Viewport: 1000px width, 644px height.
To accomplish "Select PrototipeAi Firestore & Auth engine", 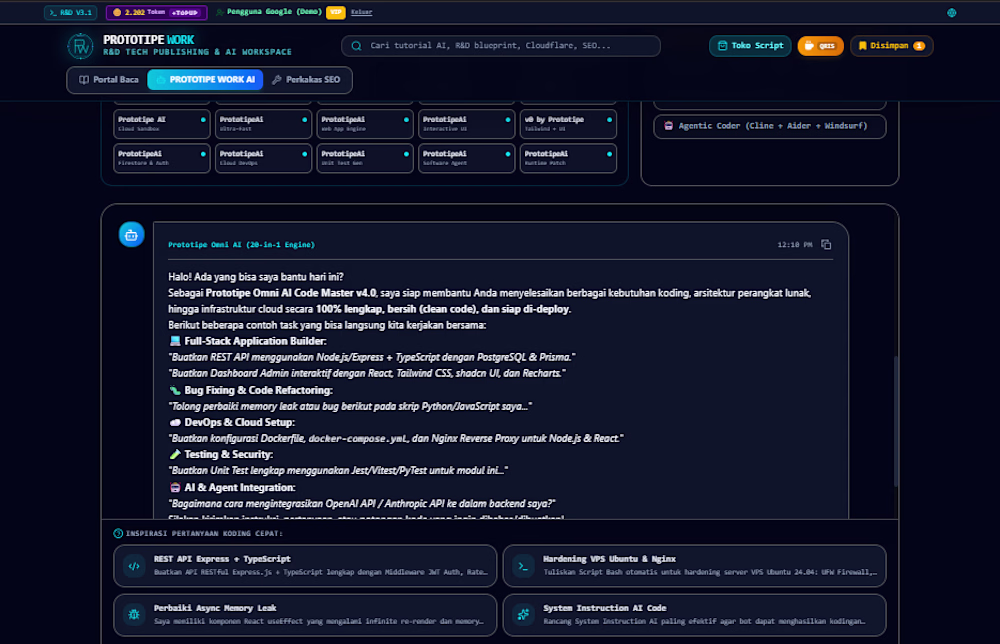I will point(162,158).
